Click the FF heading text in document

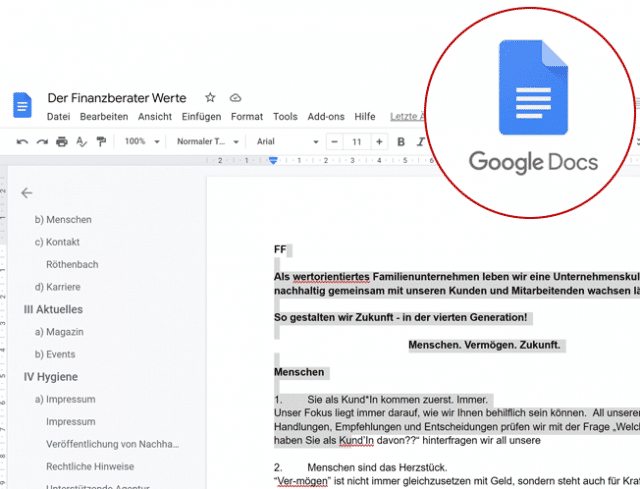point(280,249)
